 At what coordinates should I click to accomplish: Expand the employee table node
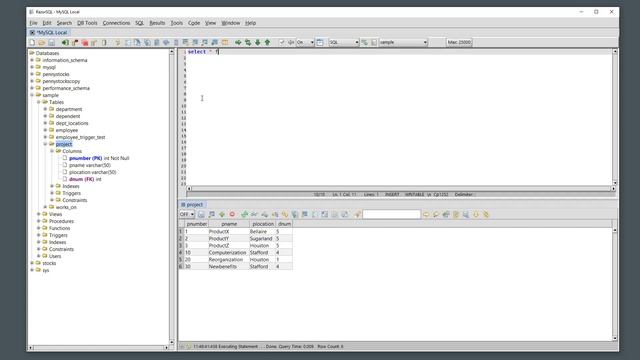click(x=45, y=130)
